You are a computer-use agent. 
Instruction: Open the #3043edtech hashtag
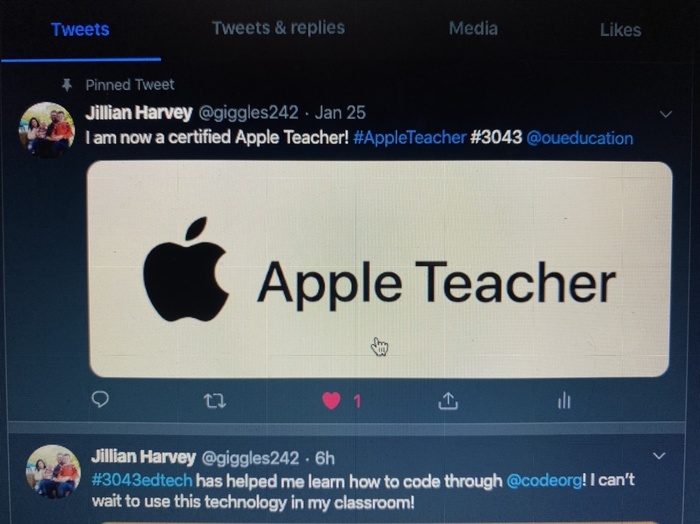click(142, 481)
